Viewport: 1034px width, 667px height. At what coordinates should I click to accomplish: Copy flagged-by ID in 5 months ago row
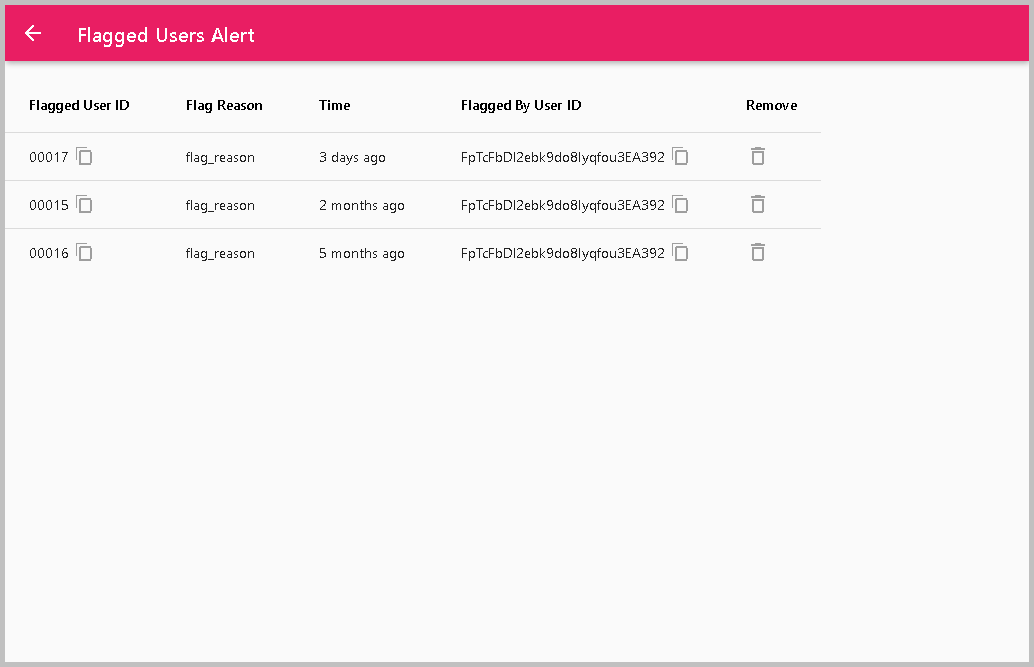681,253
